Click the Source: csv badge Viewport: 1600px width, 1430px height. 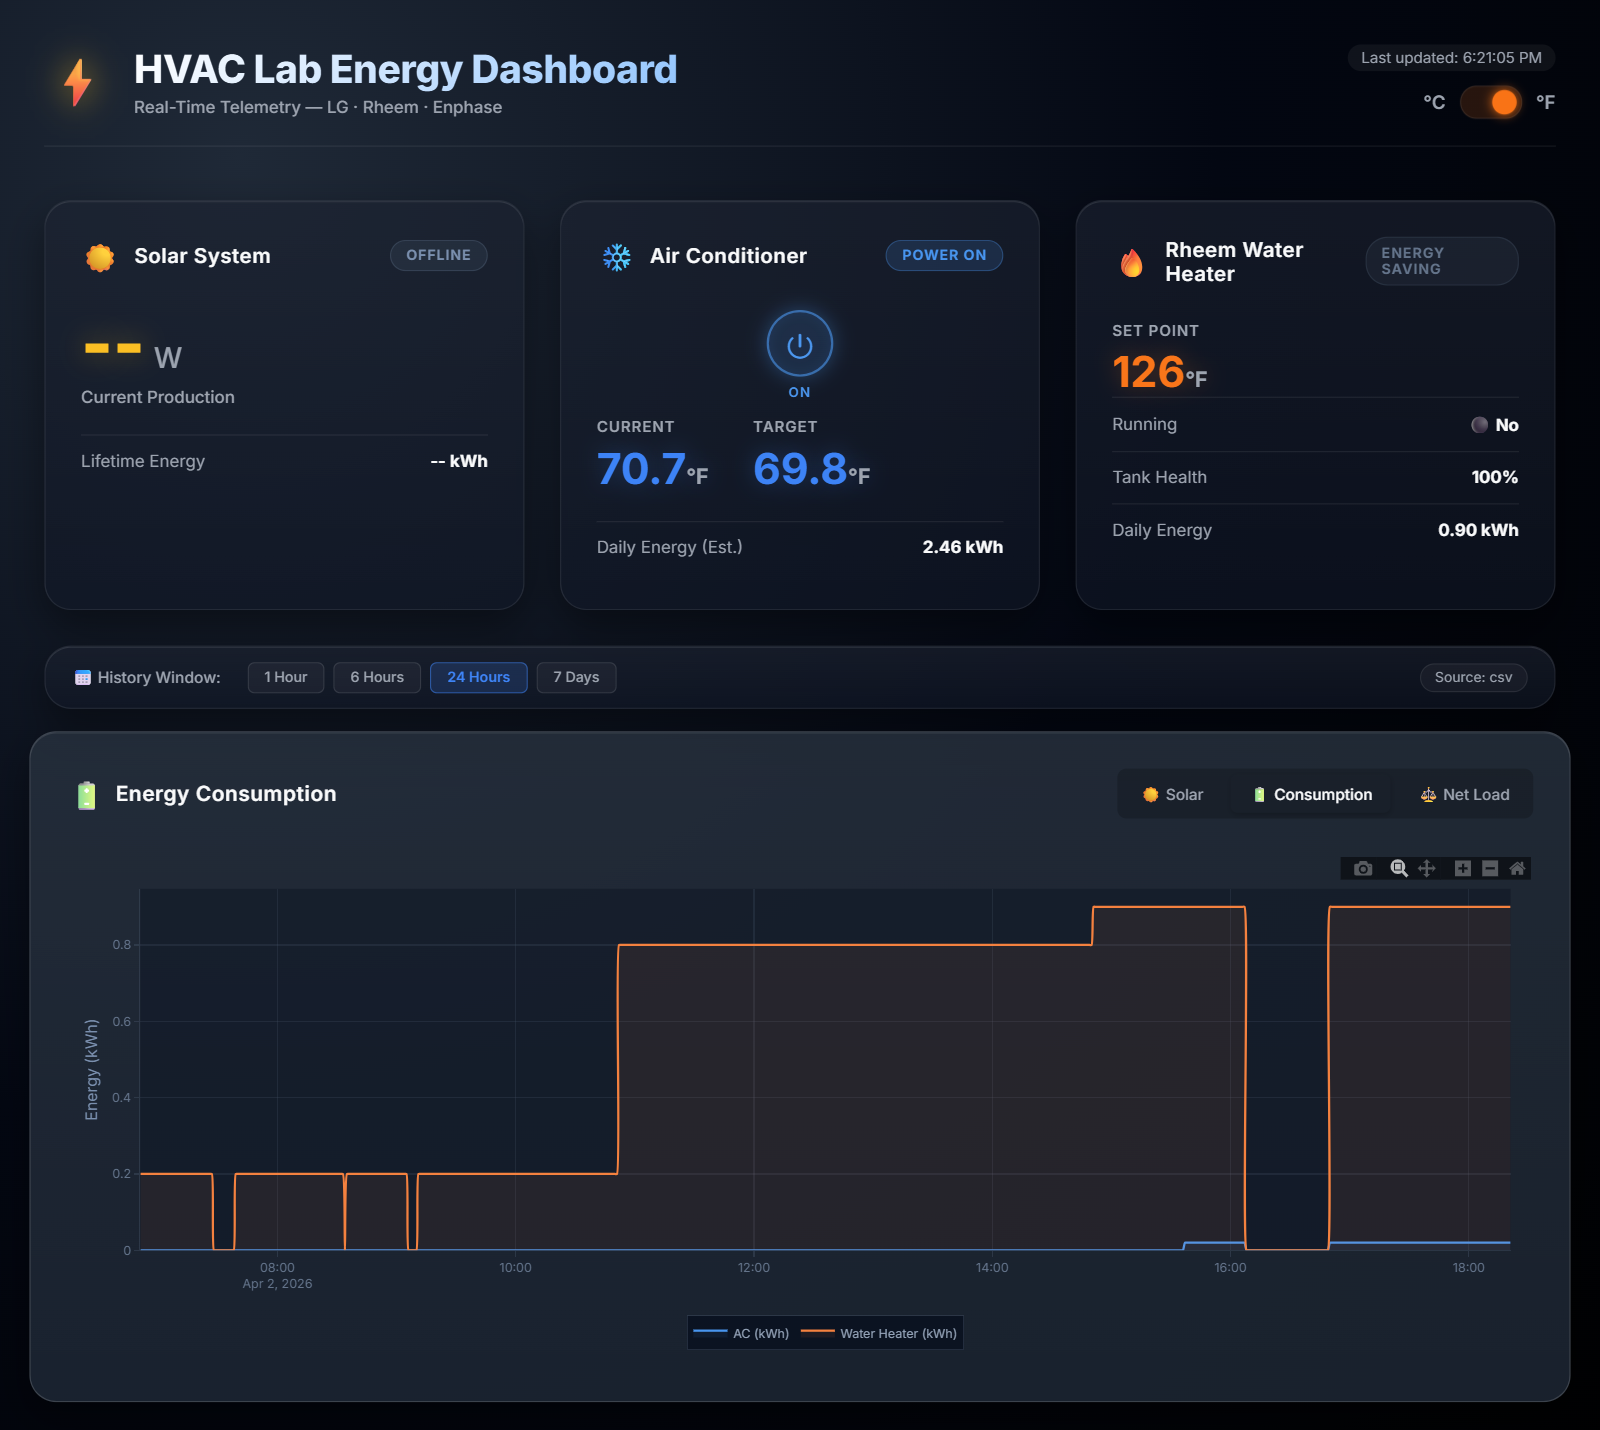[1473, 677]
